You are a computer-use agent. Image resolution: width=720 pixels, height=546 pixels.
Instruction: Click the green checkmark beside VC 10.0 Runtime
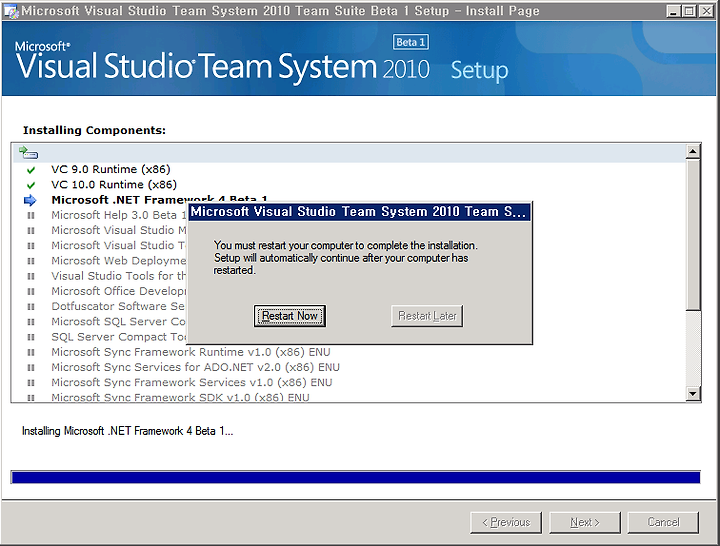(x=31, y=185)
